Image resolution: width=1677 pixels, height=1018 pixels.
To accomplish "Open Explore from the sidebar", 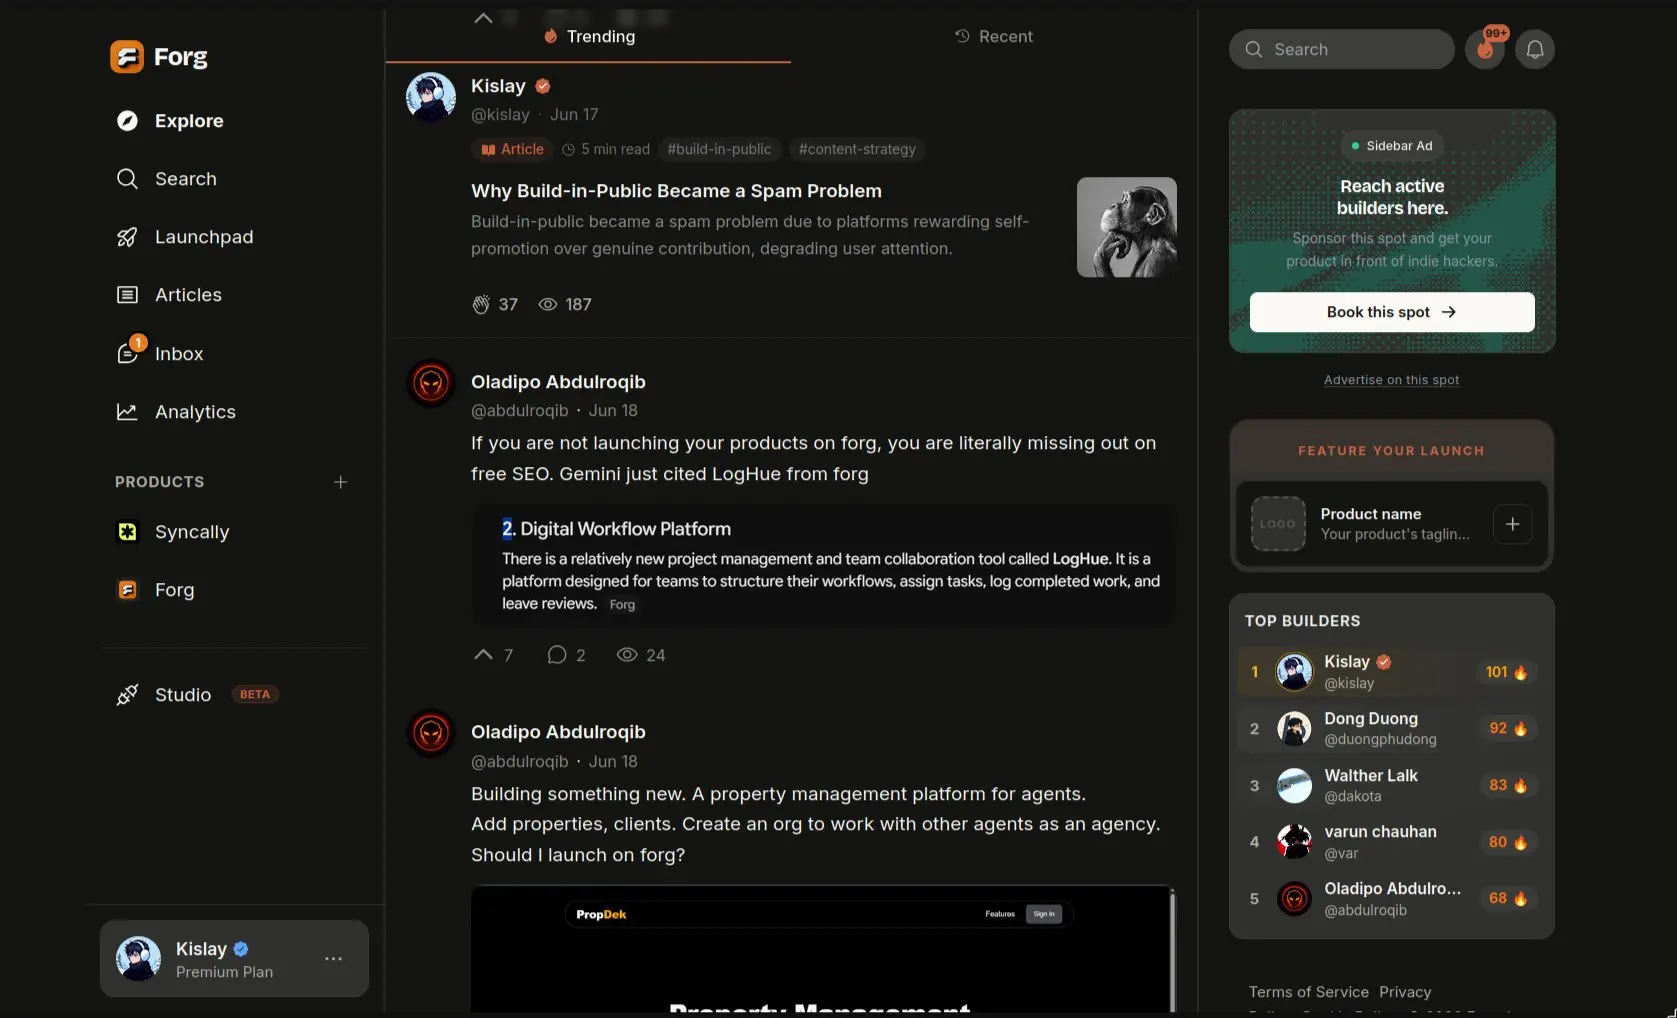I will click(170, 121).
